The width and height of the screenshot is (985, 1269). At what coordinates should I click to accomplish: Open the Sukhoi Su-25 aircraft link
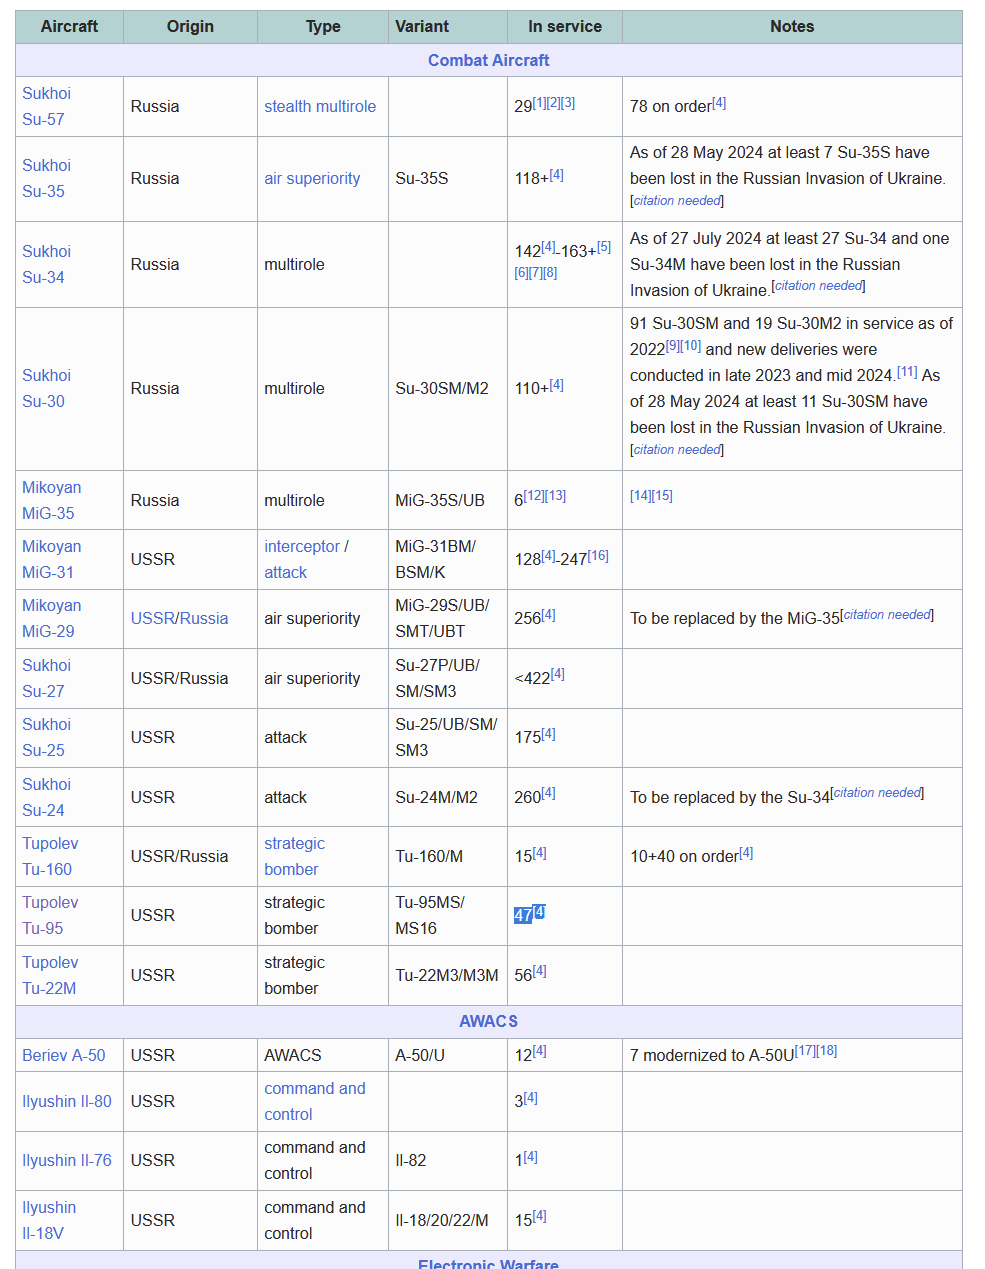[x=46, y=737]
